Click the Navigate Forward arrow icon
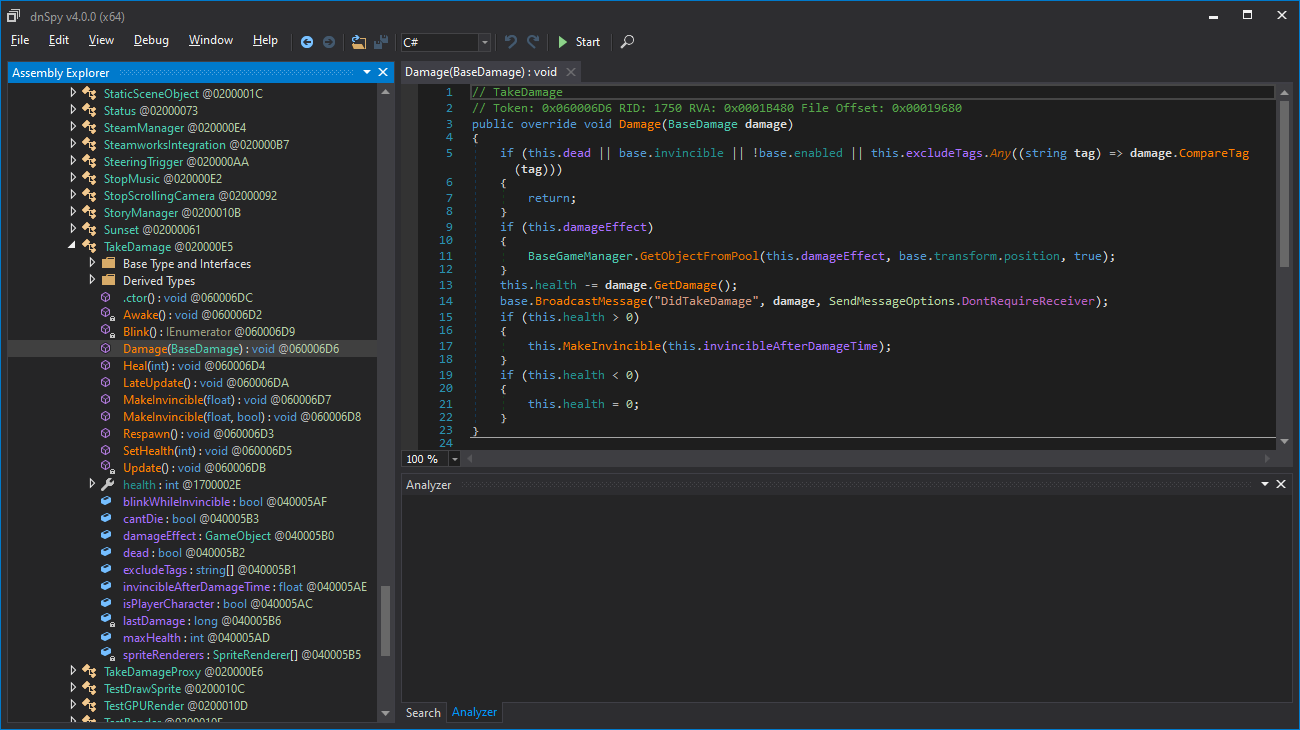1300x730 pixels. click(328, 42)
